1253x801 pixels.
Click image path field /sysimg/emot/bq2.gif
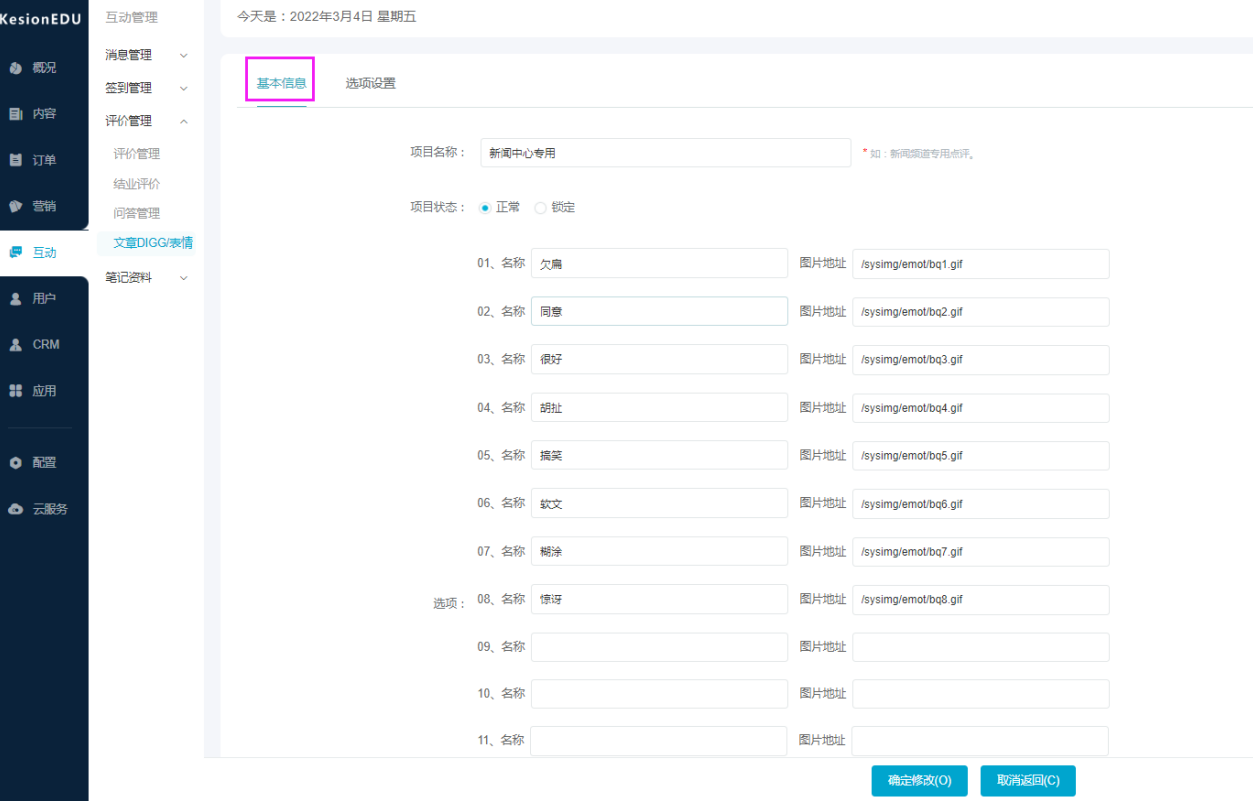pos(981,312)
